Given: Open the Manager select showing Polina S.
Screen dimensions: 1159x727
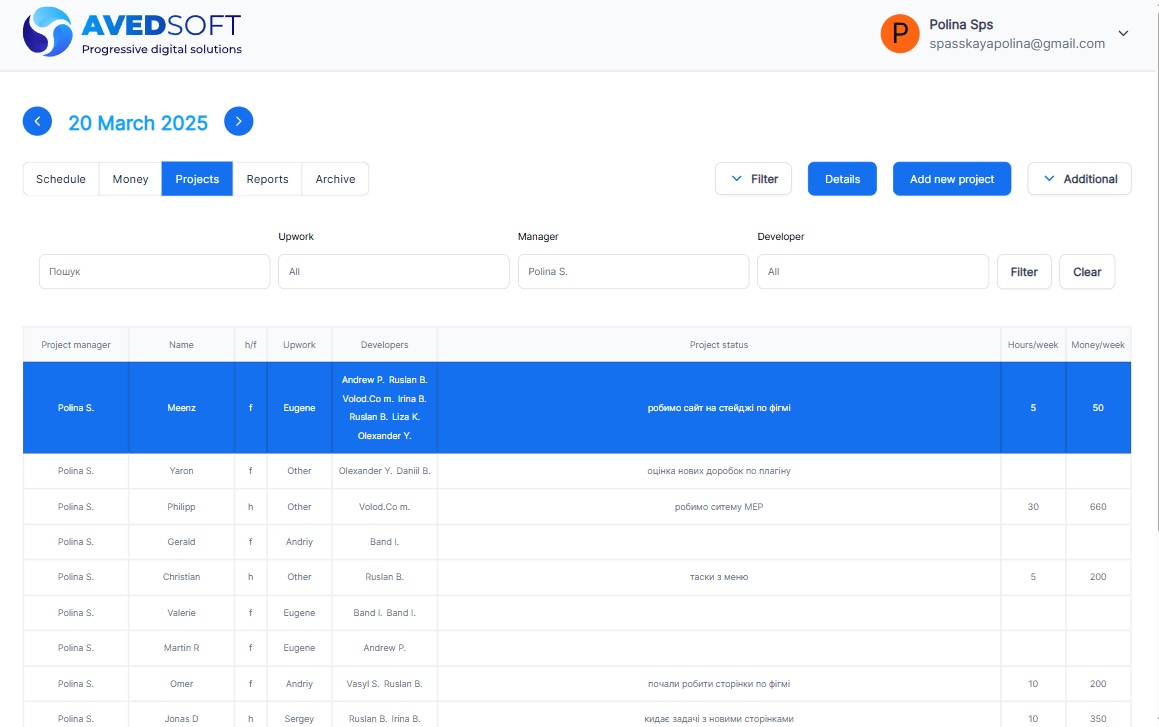Looking at the screenshot, I should (x=633, y=271).
